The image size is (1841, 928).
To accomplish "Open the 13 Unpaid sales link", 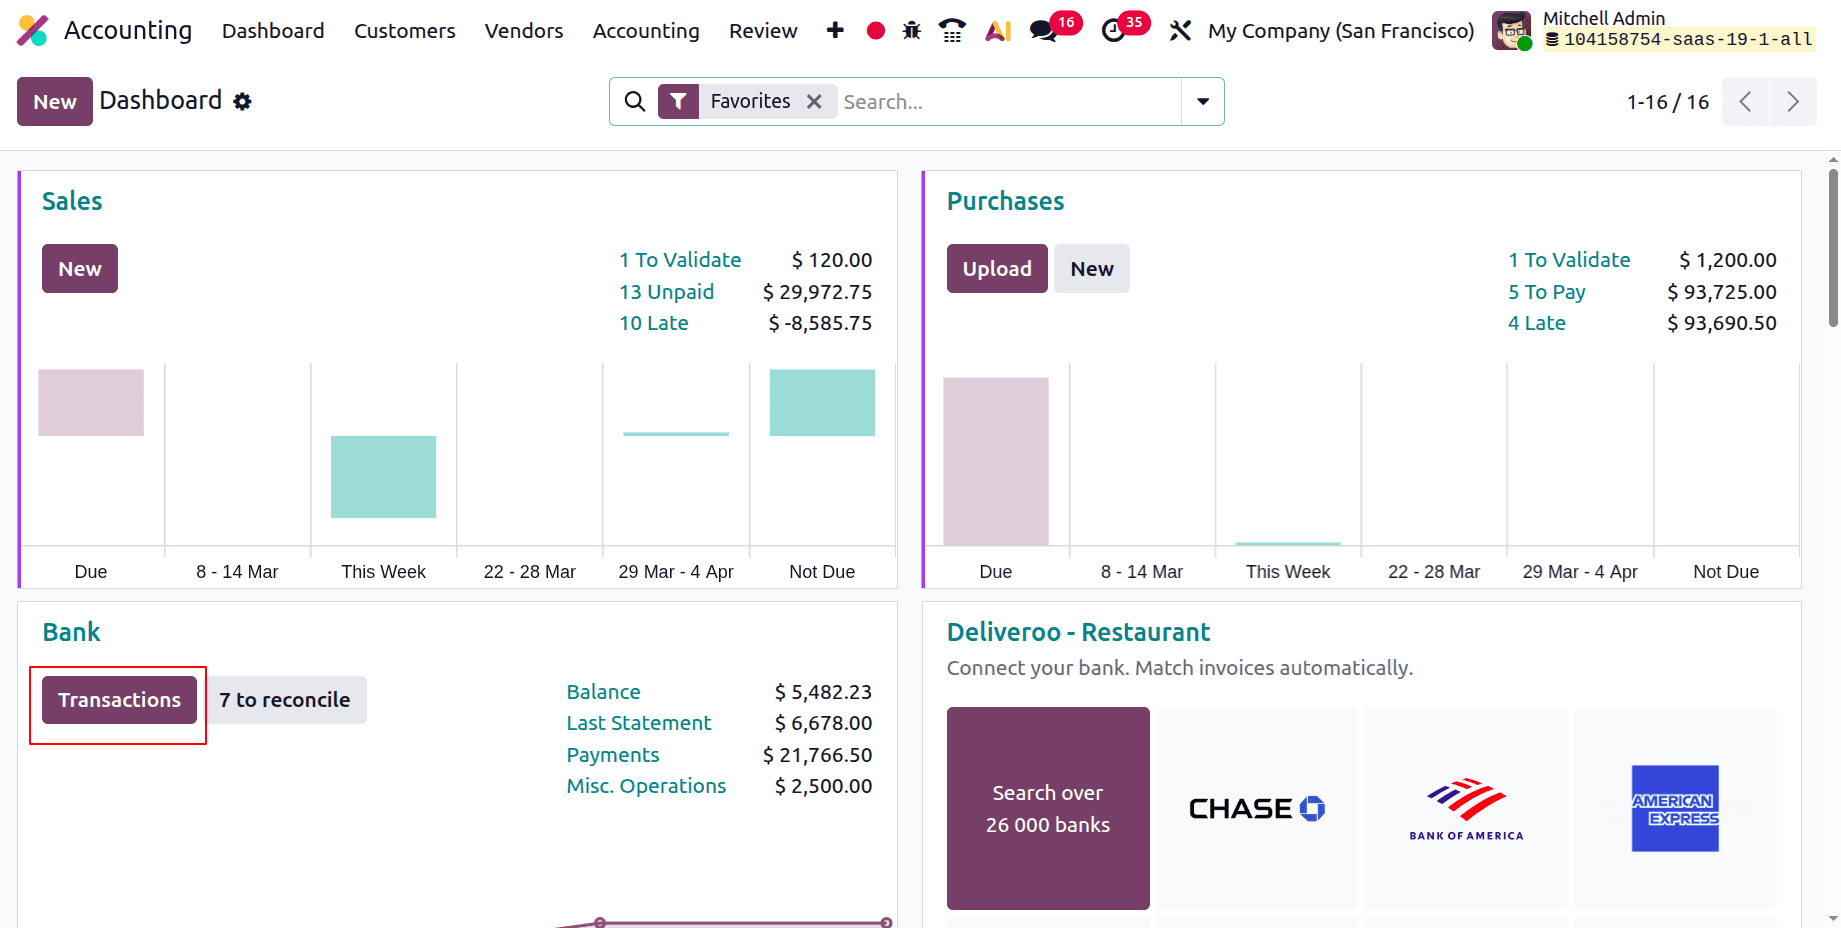I will point(666,291).
